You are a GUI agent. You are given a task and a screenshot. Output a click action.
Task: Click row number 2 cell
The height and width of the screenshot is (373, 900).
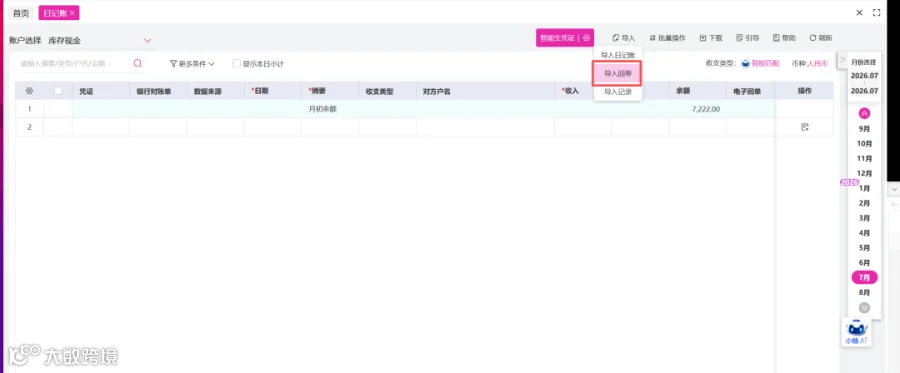[29, 127]
